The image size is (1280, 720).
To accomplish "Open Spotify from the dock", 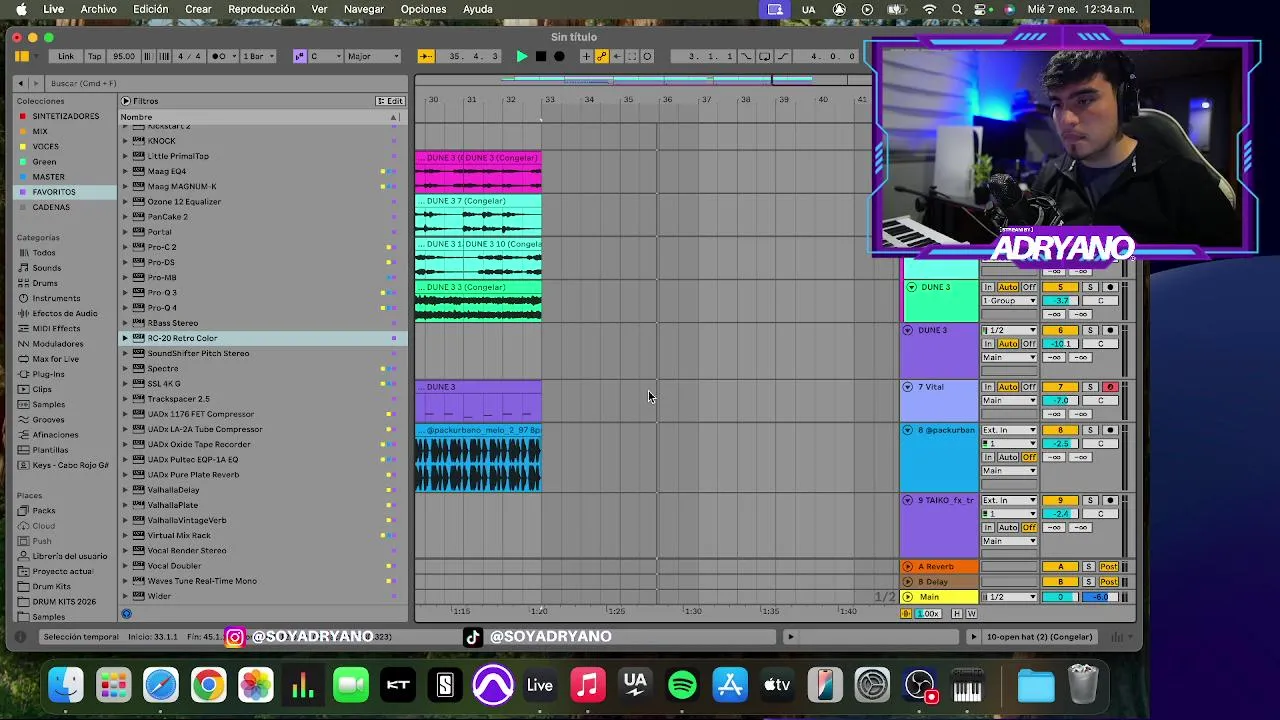I will [x=682, y=685].
